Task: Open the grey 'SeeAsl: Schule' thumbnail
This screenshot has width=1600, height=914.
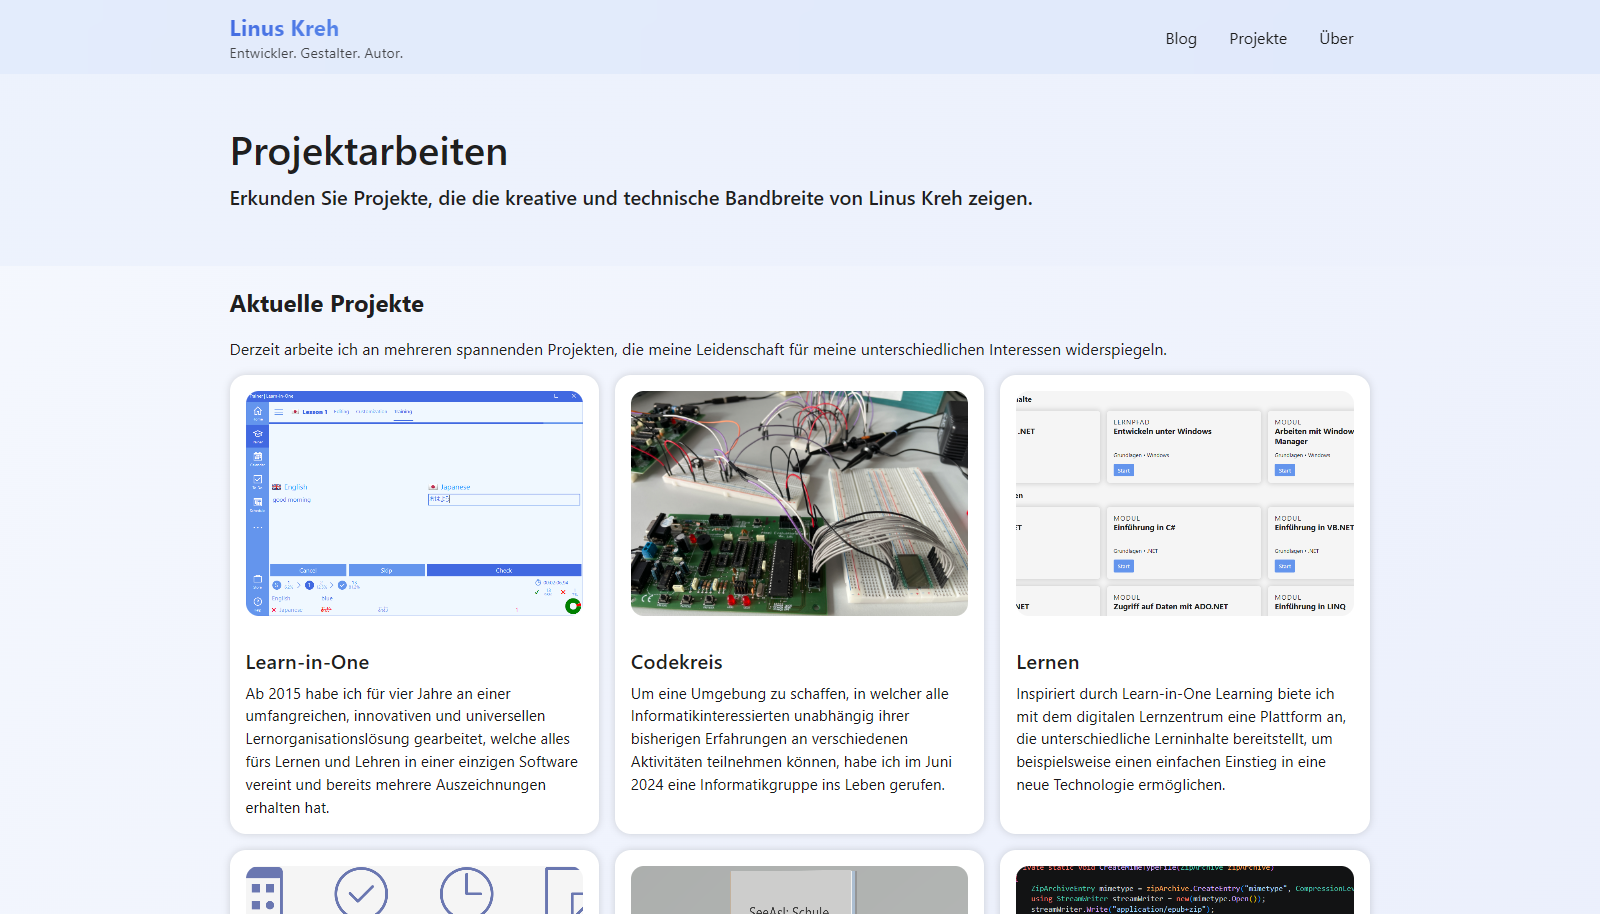Action: pos(799,890)
